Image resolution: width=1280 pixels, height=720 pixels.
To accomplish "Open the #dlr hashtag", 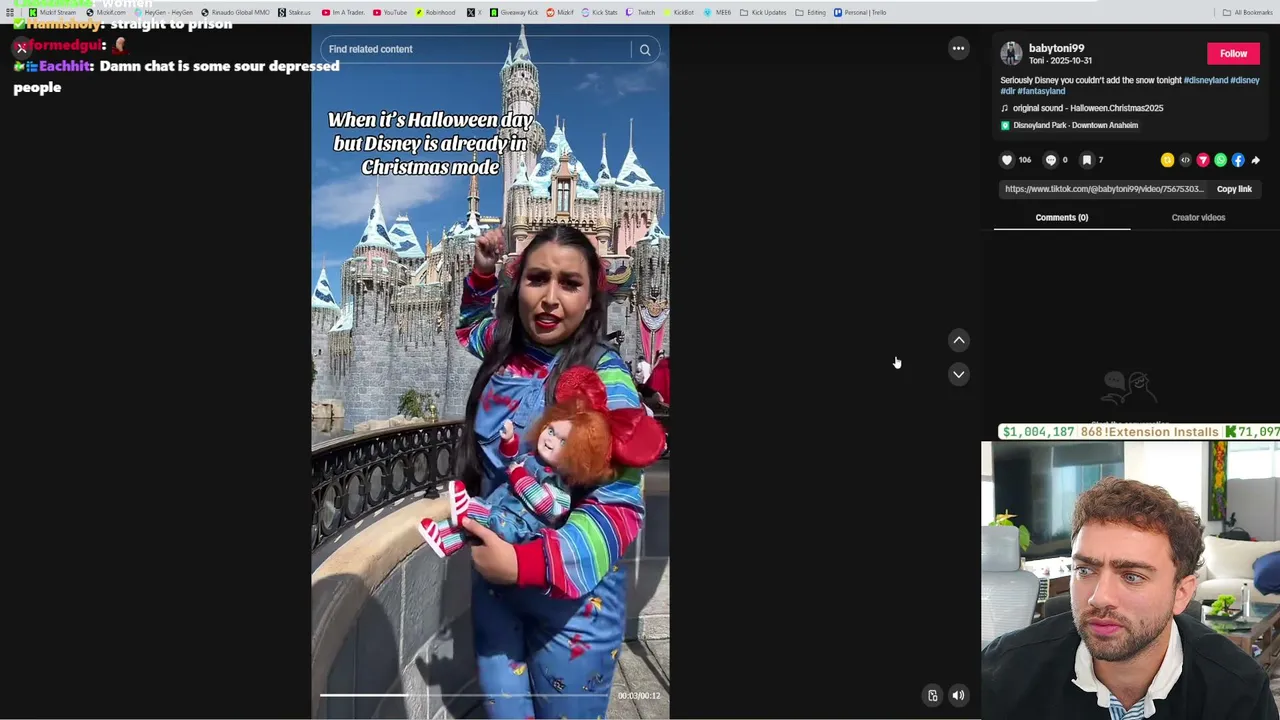I will click(x=1007, y=91).
